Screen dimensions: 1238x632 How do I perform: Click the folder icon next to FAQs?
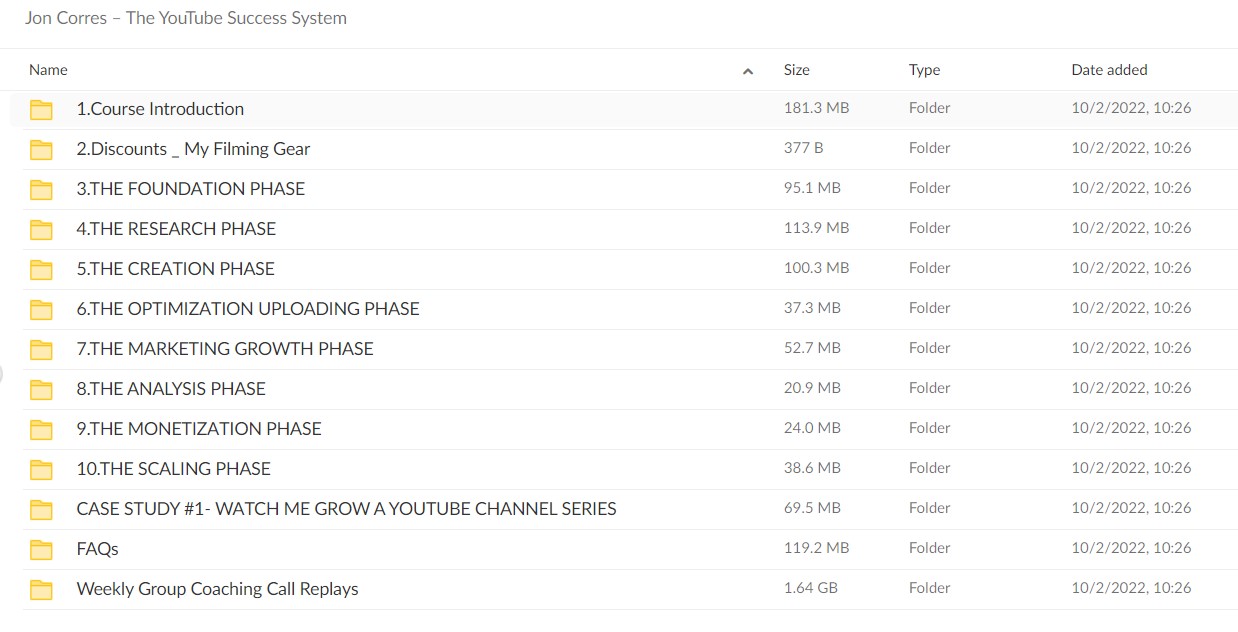tap(41, 550)
